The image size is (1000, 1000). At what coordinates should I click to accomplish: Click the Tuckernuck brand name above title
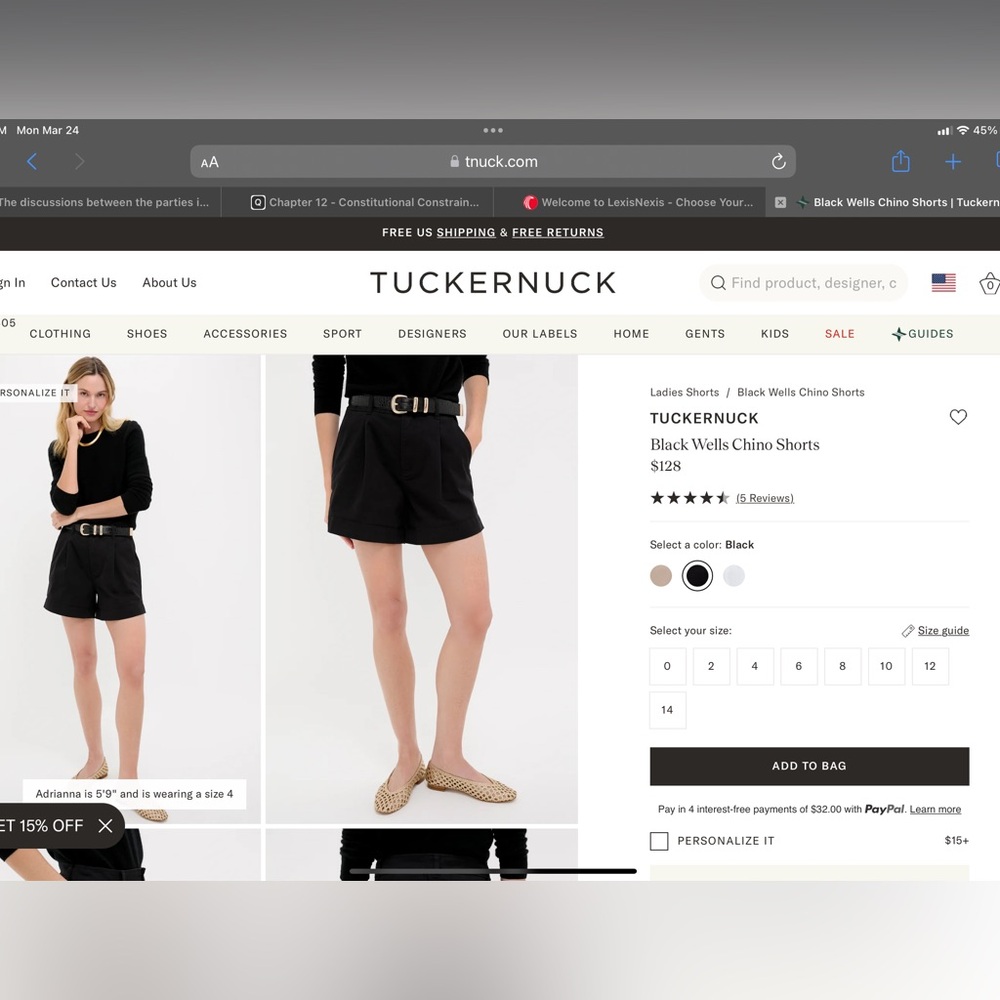pos(704,418)
